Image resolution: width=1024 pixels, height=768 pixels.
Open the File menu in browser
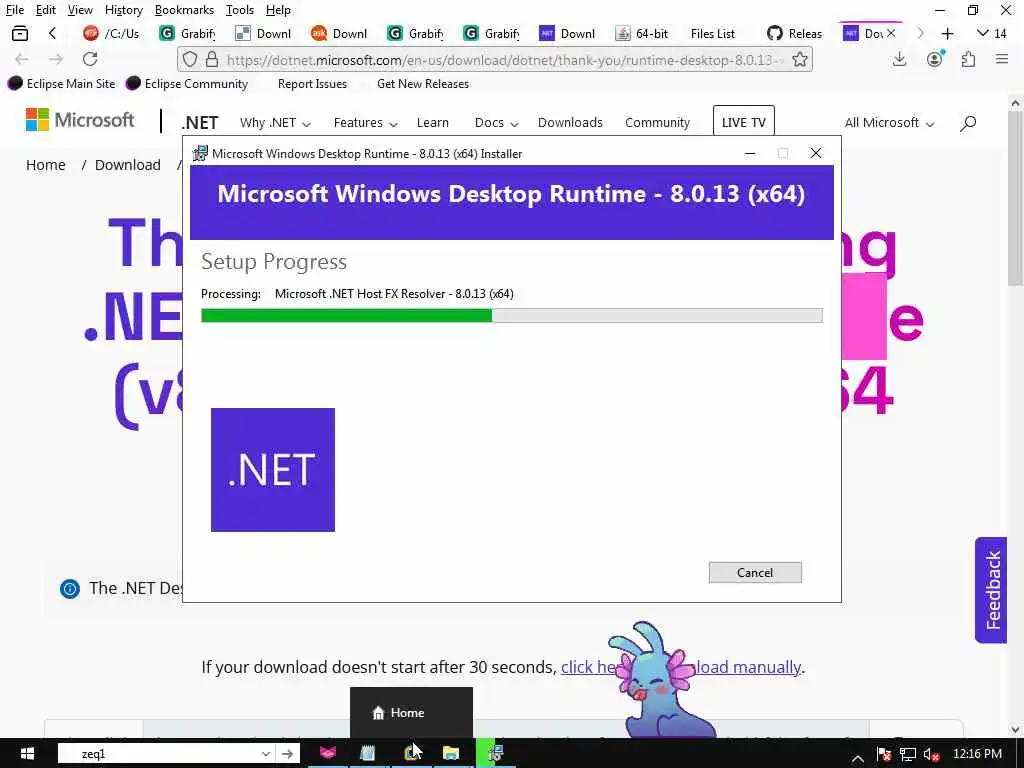15,10
